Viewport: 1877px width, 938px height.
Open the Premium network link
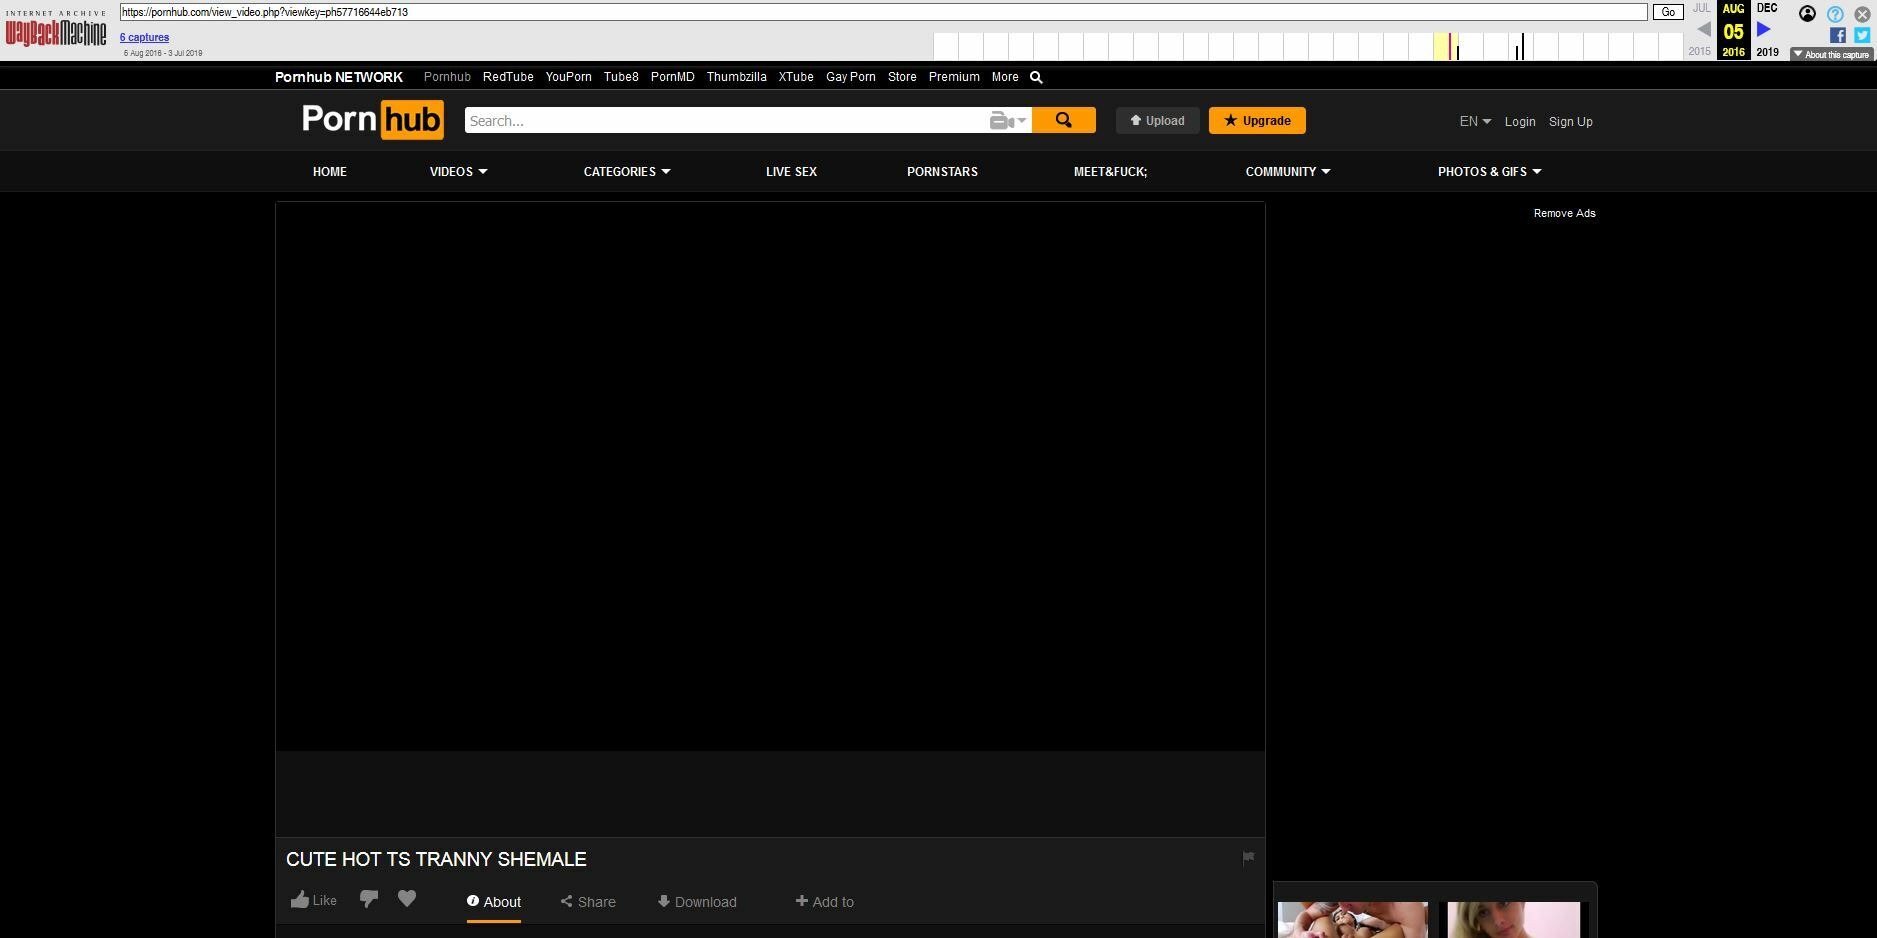tap(954, 77)
